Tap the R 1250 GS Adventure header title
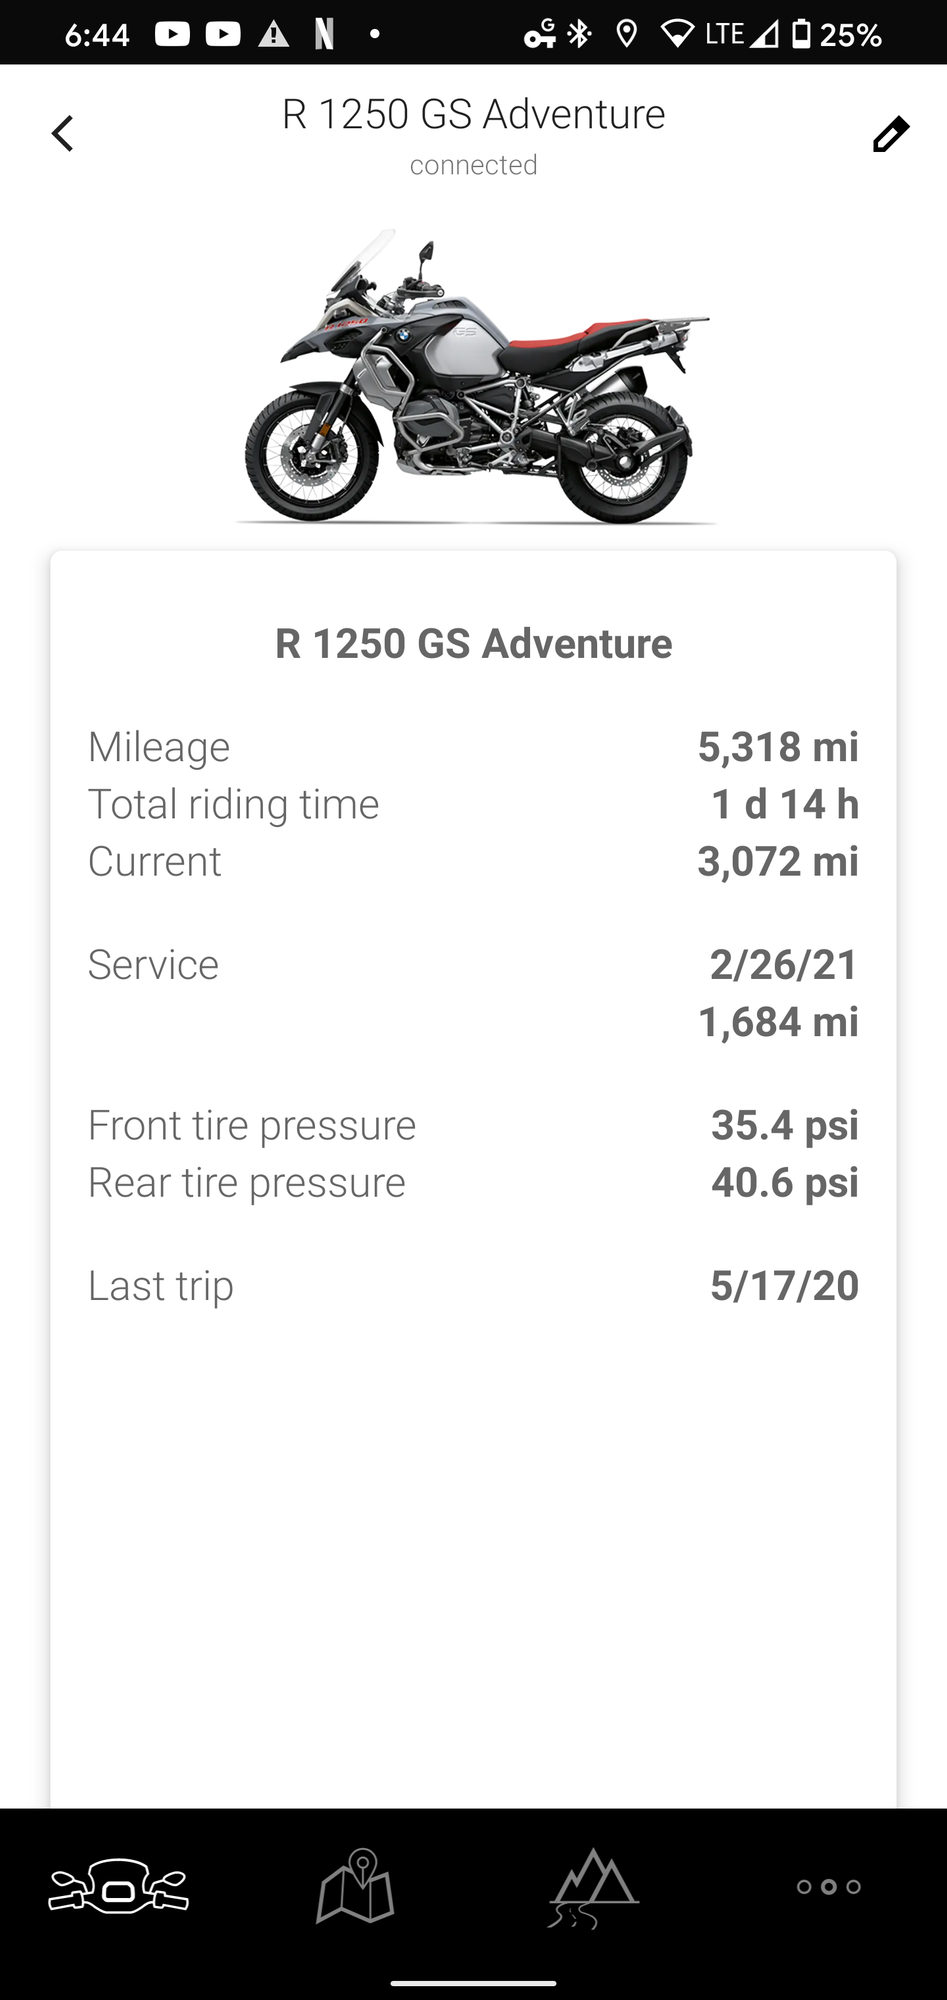The width and height of the screenshot is (947, 2000). click(473, 115)
